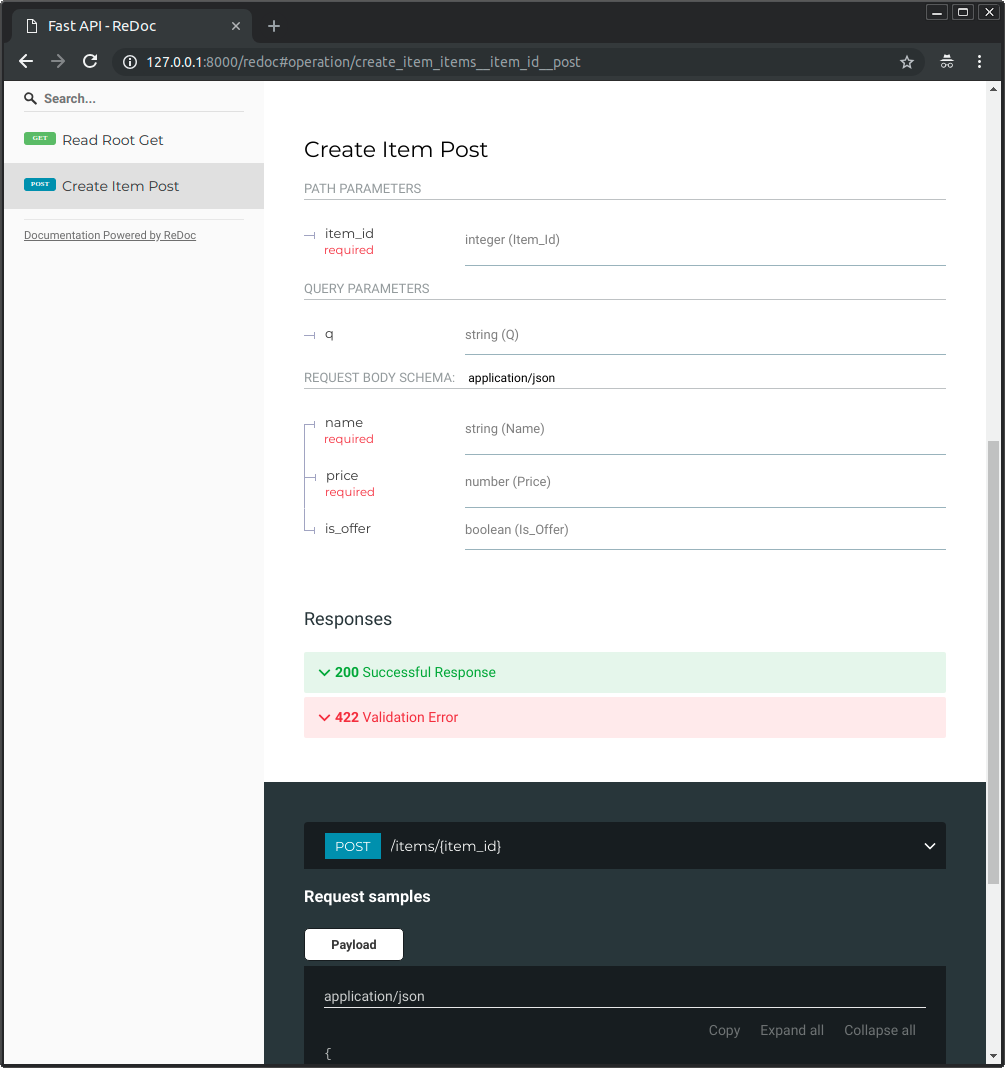Select Read Root Get in the sidebar

[x=112, y=140]
